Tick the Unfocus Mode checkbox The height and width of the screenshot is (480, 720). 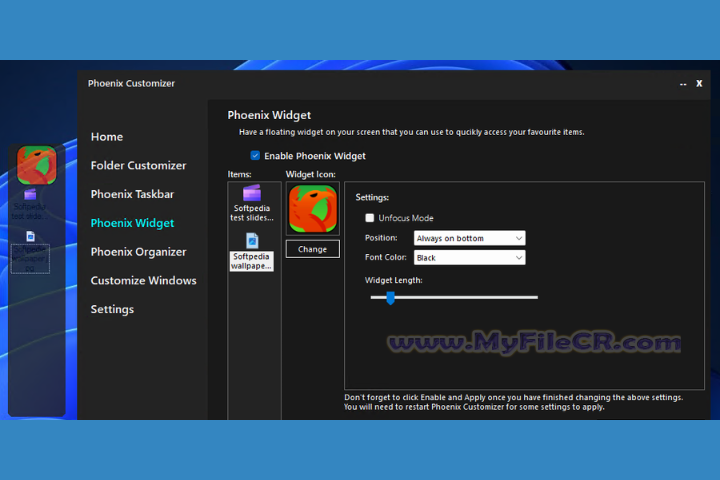coord(370,218)
